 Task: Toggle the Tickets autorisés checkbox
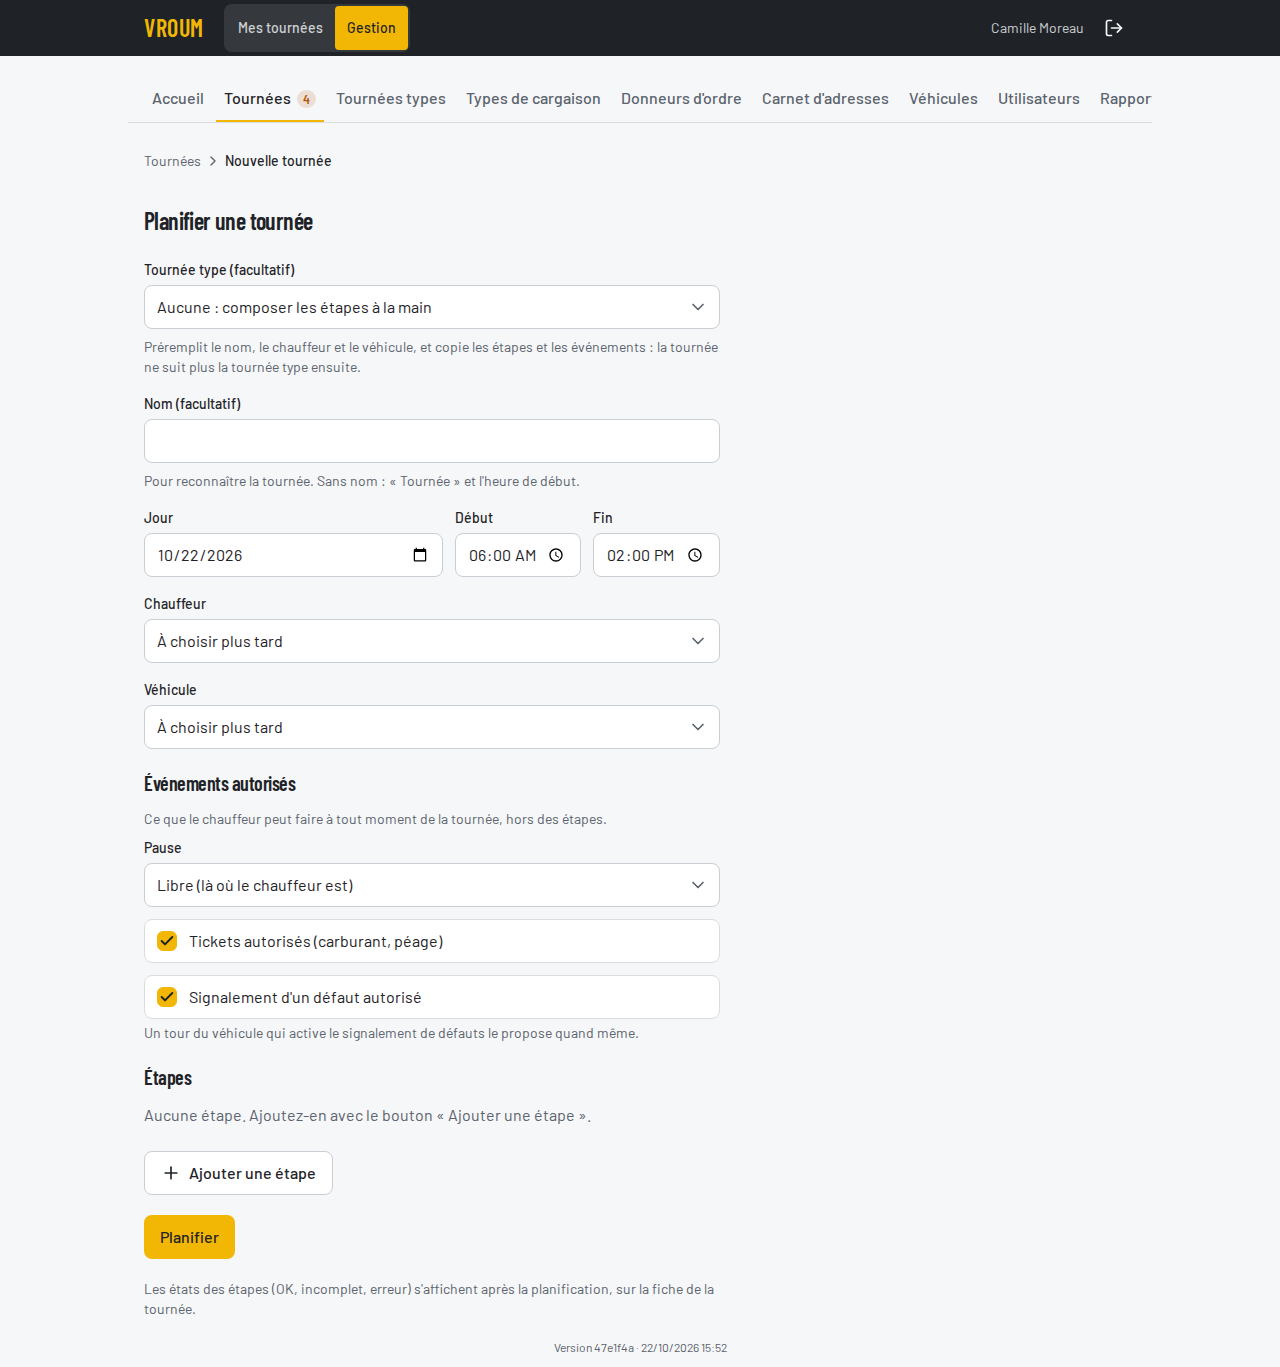[x=167, y=941]
